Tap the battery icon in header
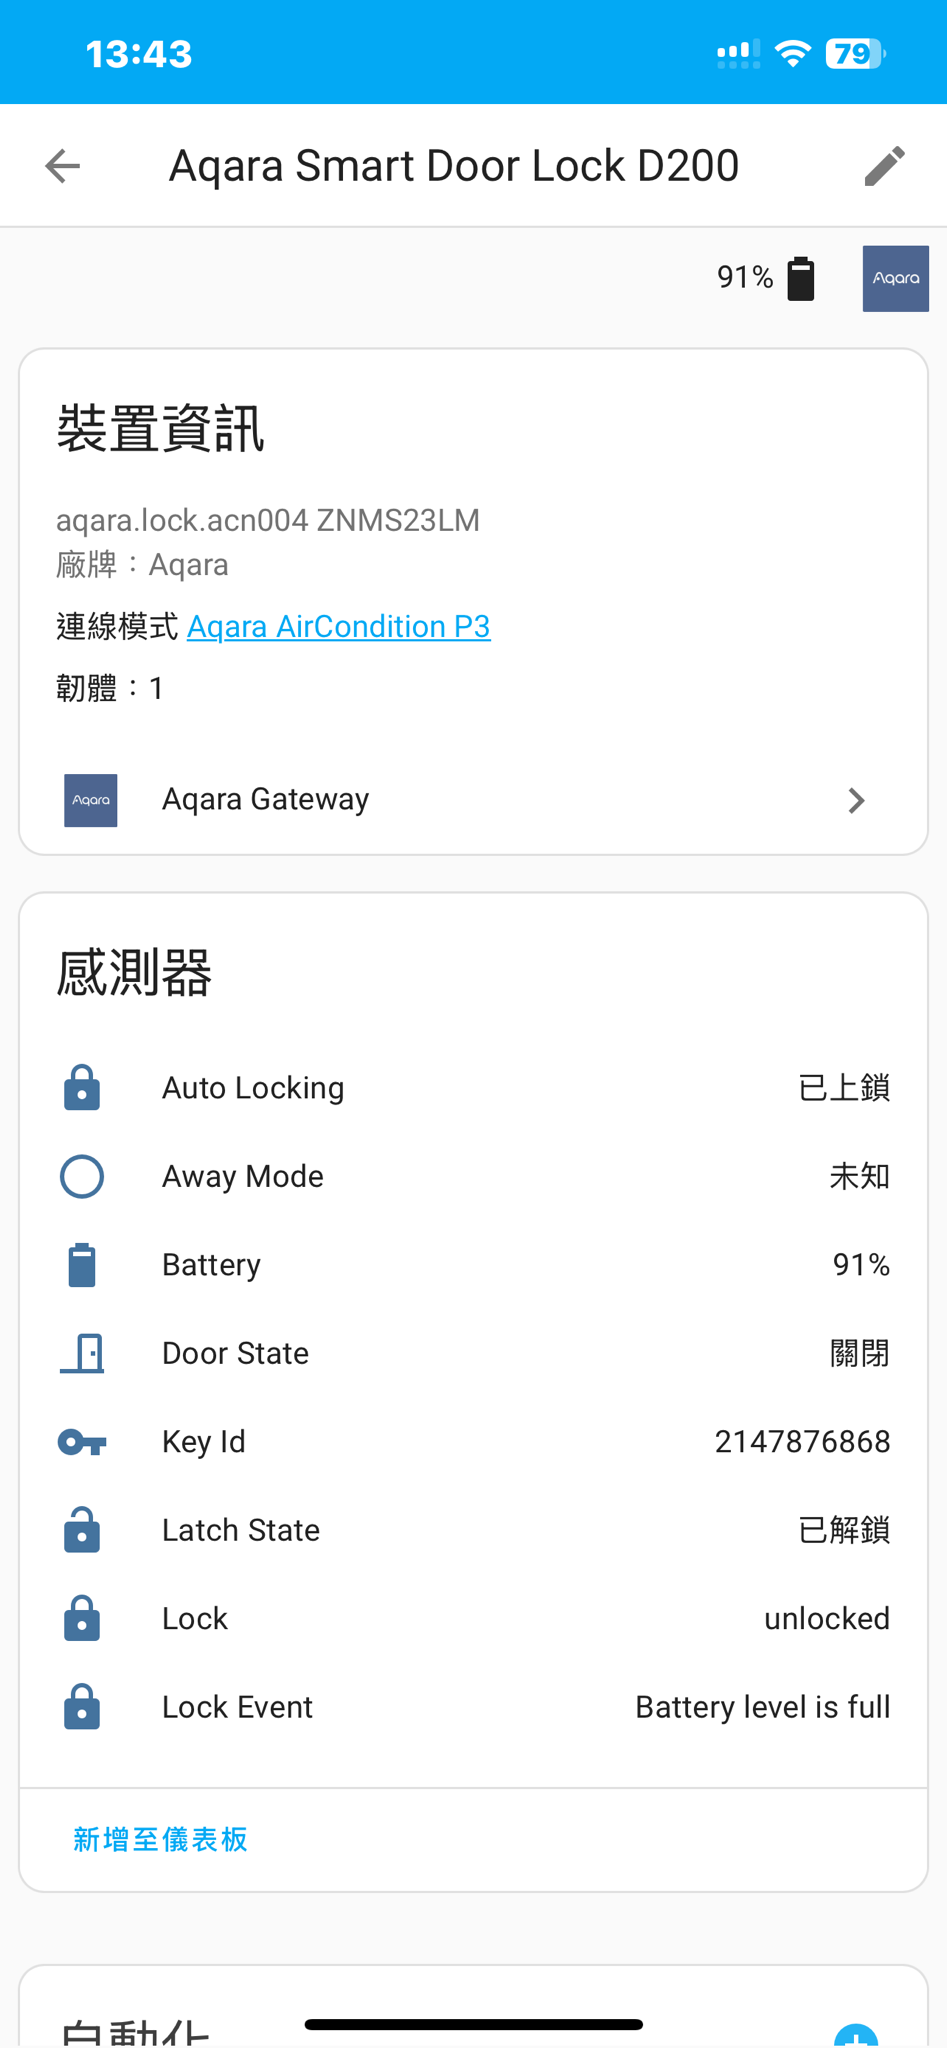947x2048 pixels. [x=800, y=278]
